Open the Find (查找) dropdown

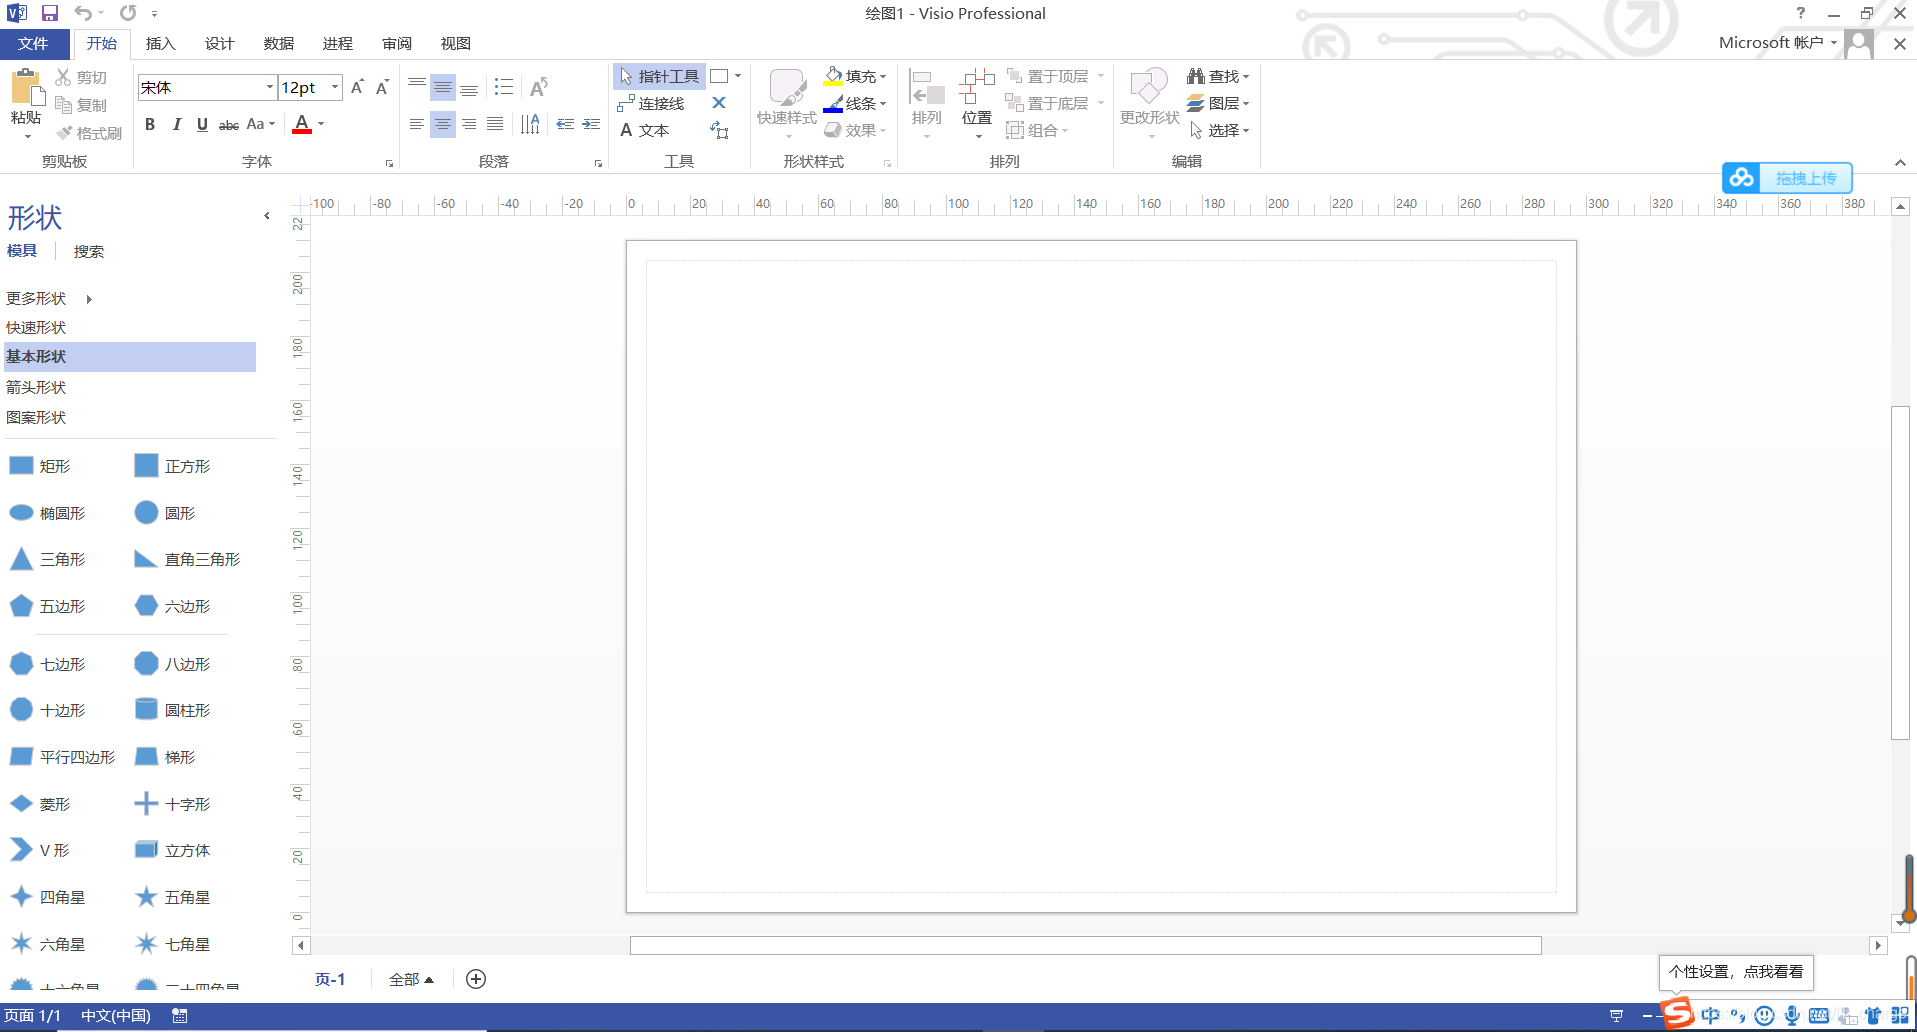pos(1218,76)
